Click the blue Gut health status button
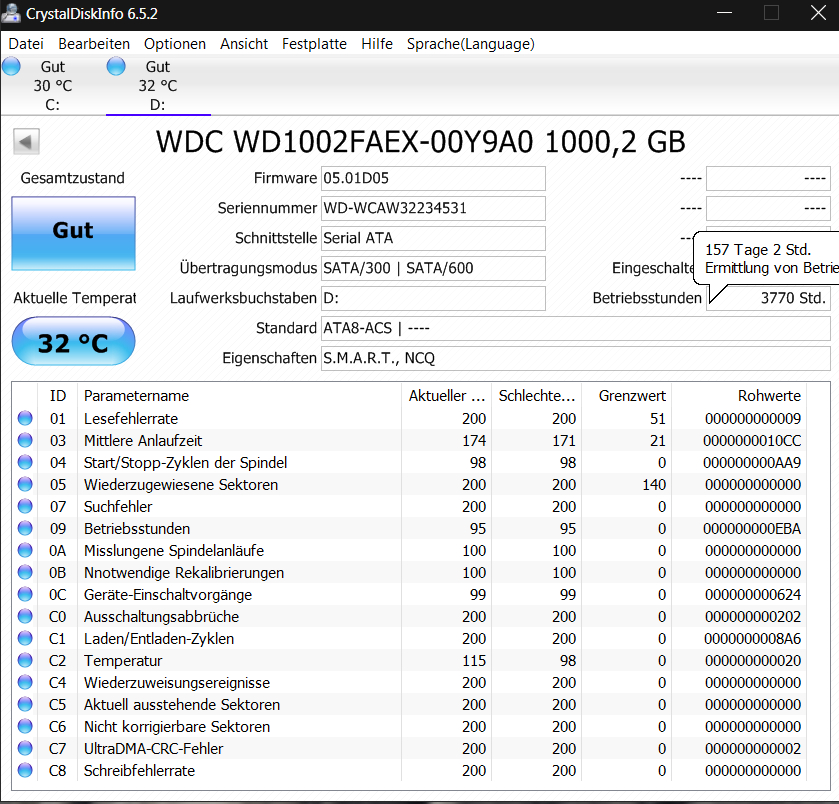Viewport: 839px width, 804px height. [73, 233]
